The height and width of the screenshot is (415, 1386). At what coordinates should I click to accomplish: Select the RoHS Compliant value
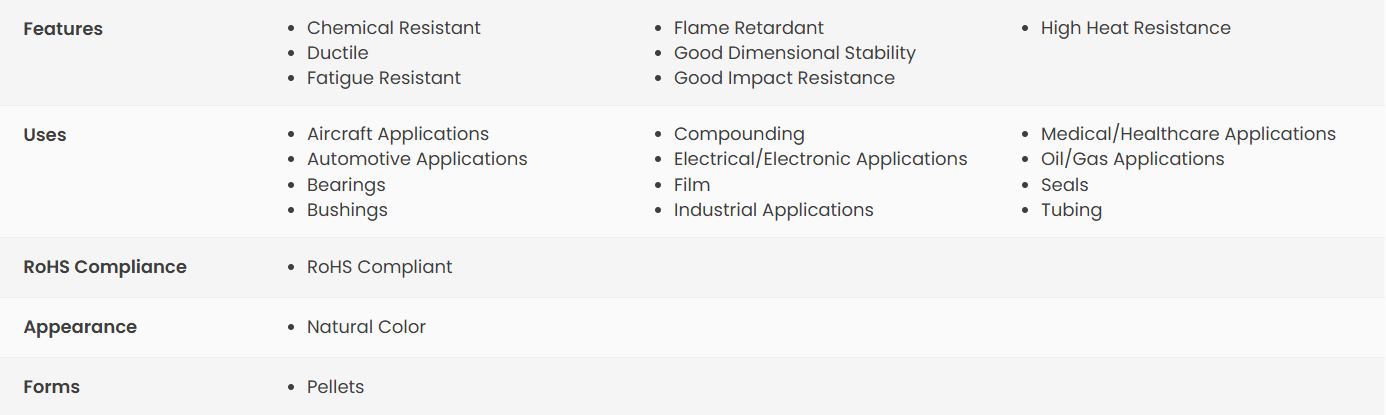[x=380, y=267]
